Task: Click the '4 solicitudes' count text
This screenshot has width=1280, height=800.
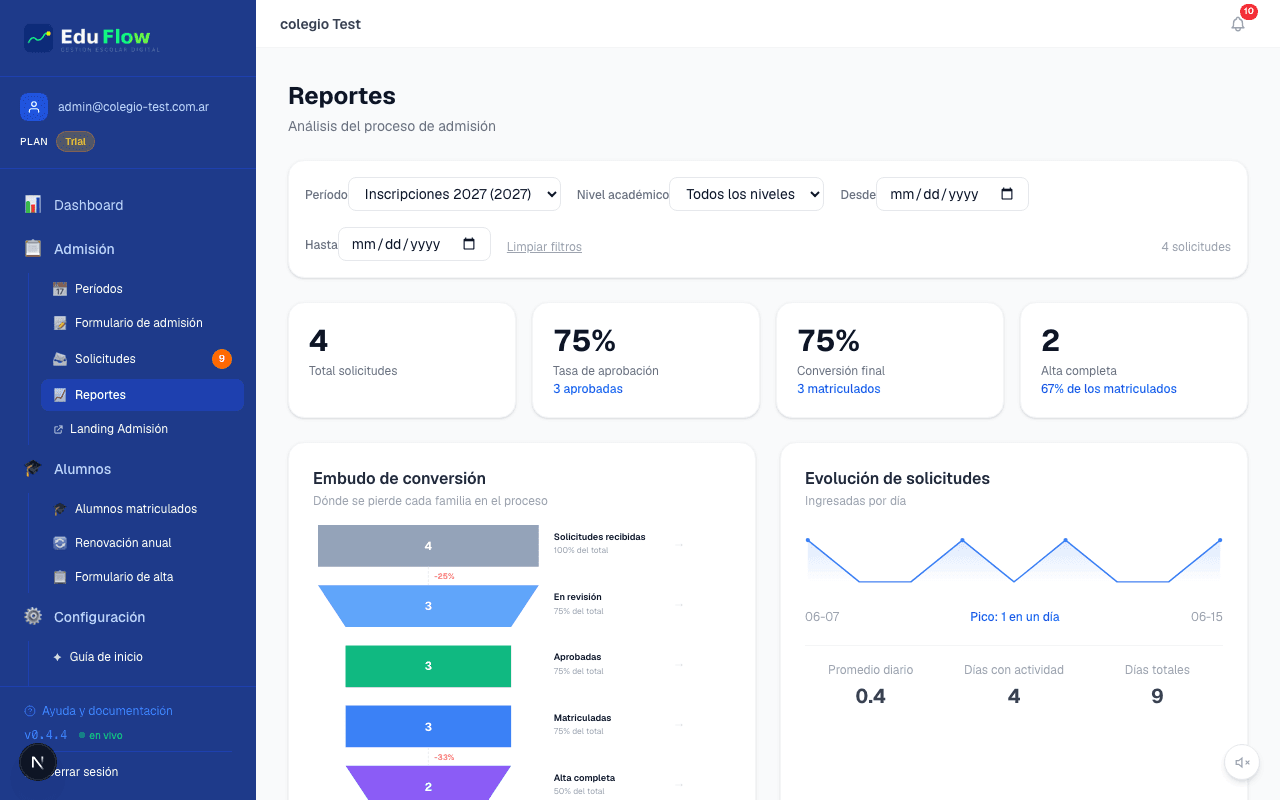Action: (x=1196, y=247)
